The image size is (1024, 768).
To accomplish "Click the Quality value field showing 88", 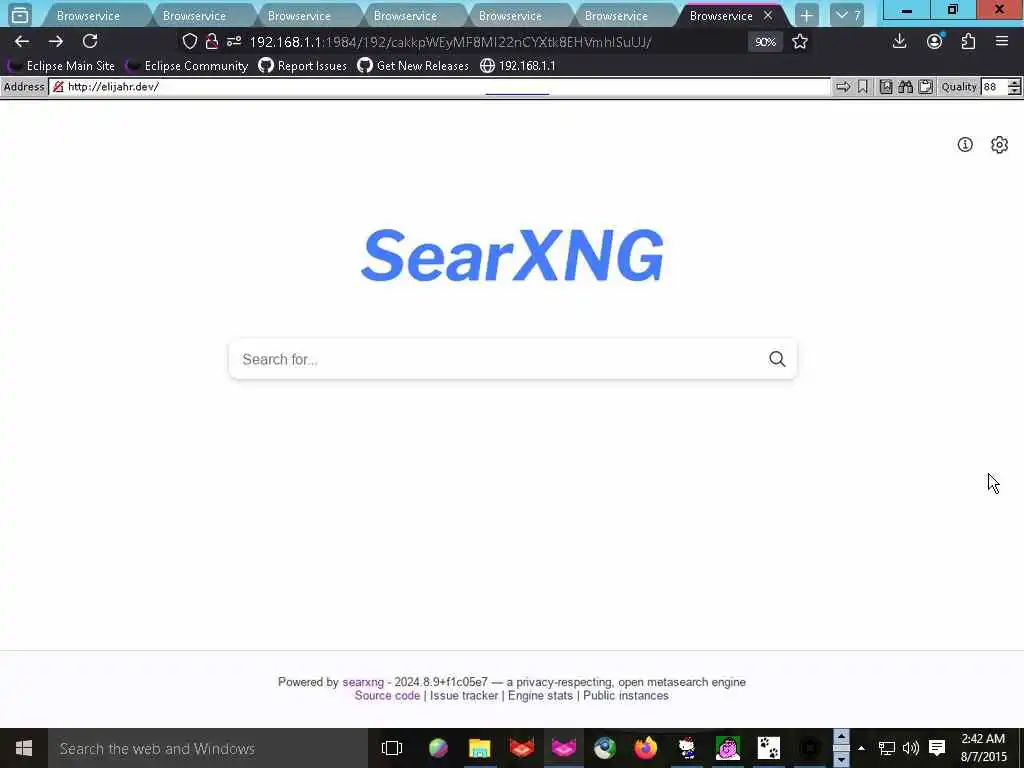I will pos(993,87).
